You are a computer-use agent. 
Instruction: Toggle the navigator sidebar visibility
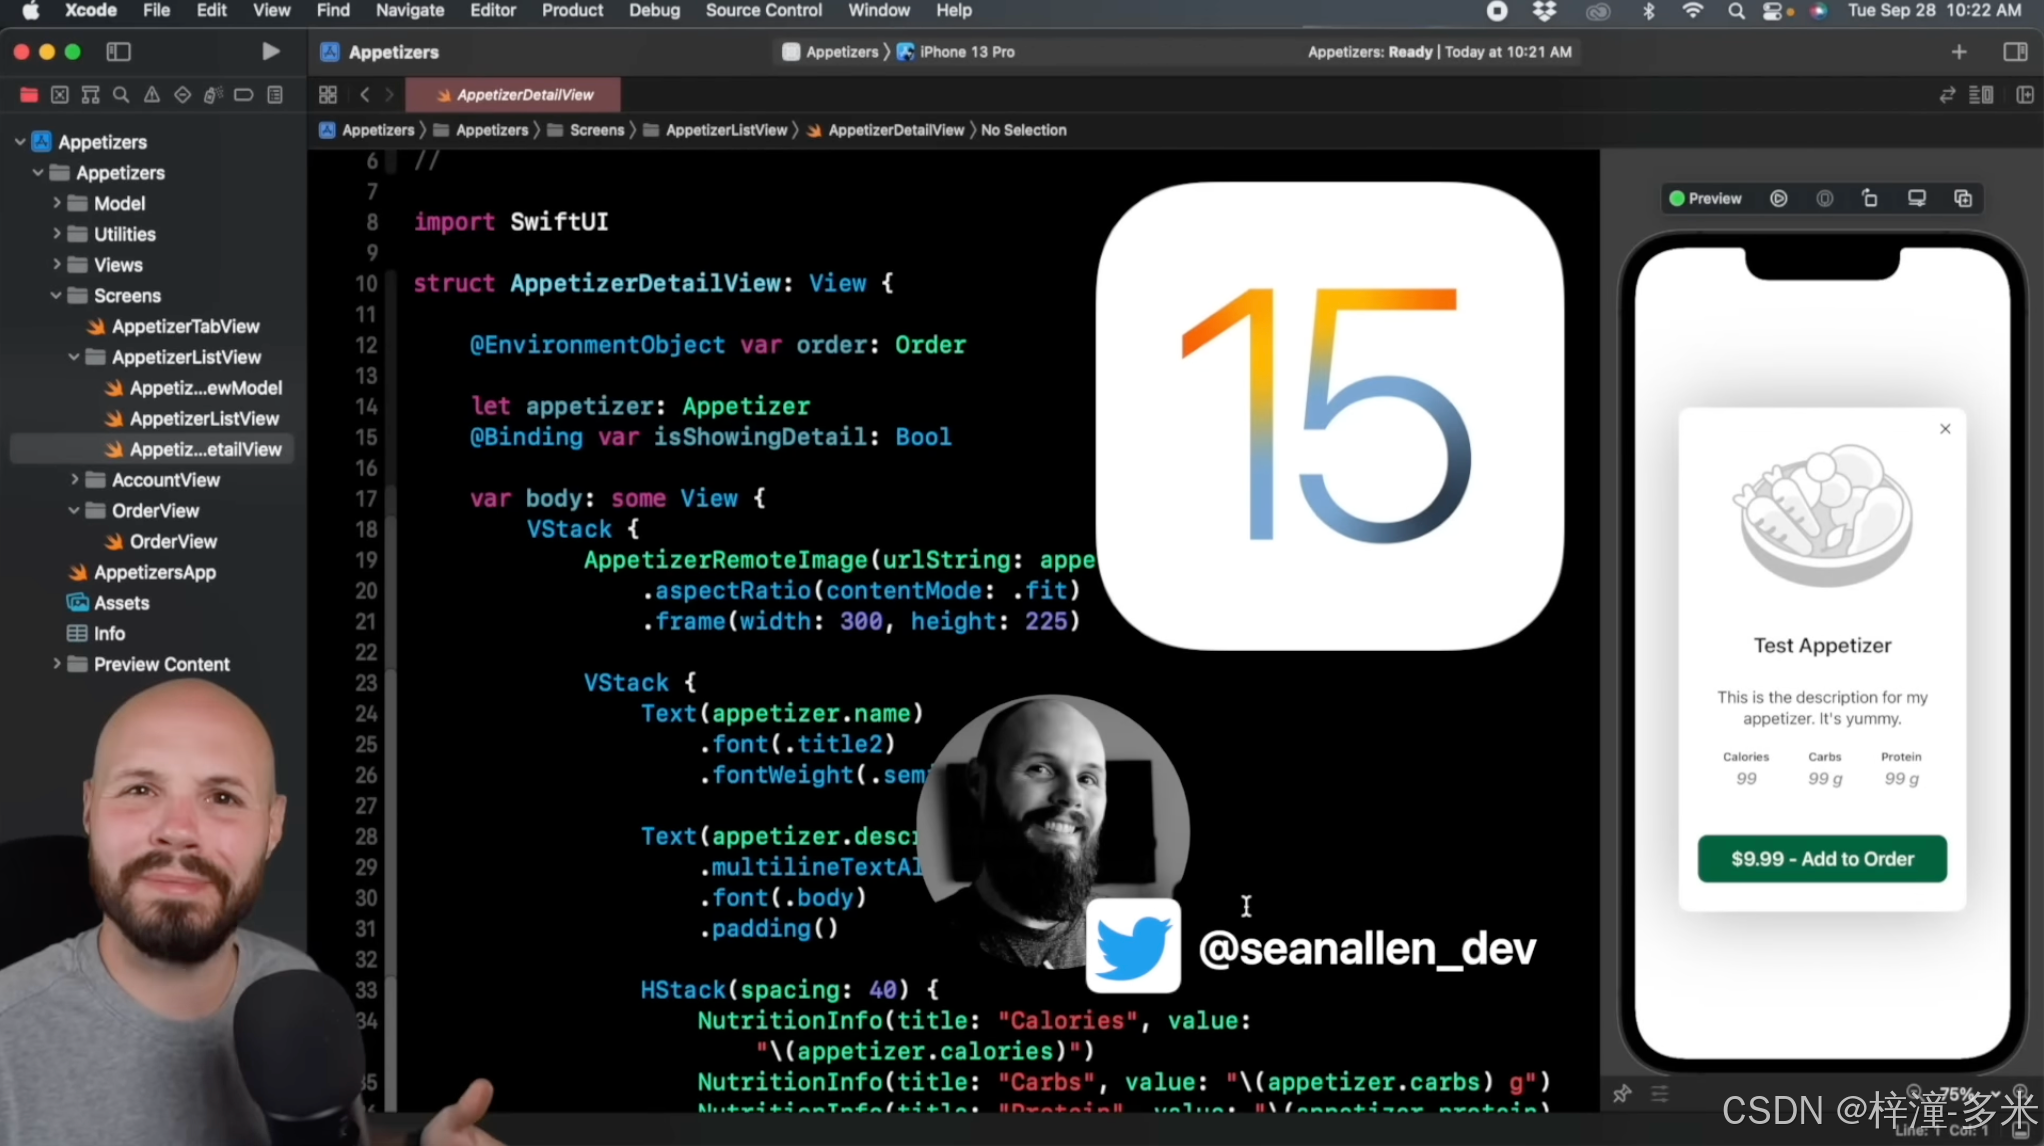118,51
